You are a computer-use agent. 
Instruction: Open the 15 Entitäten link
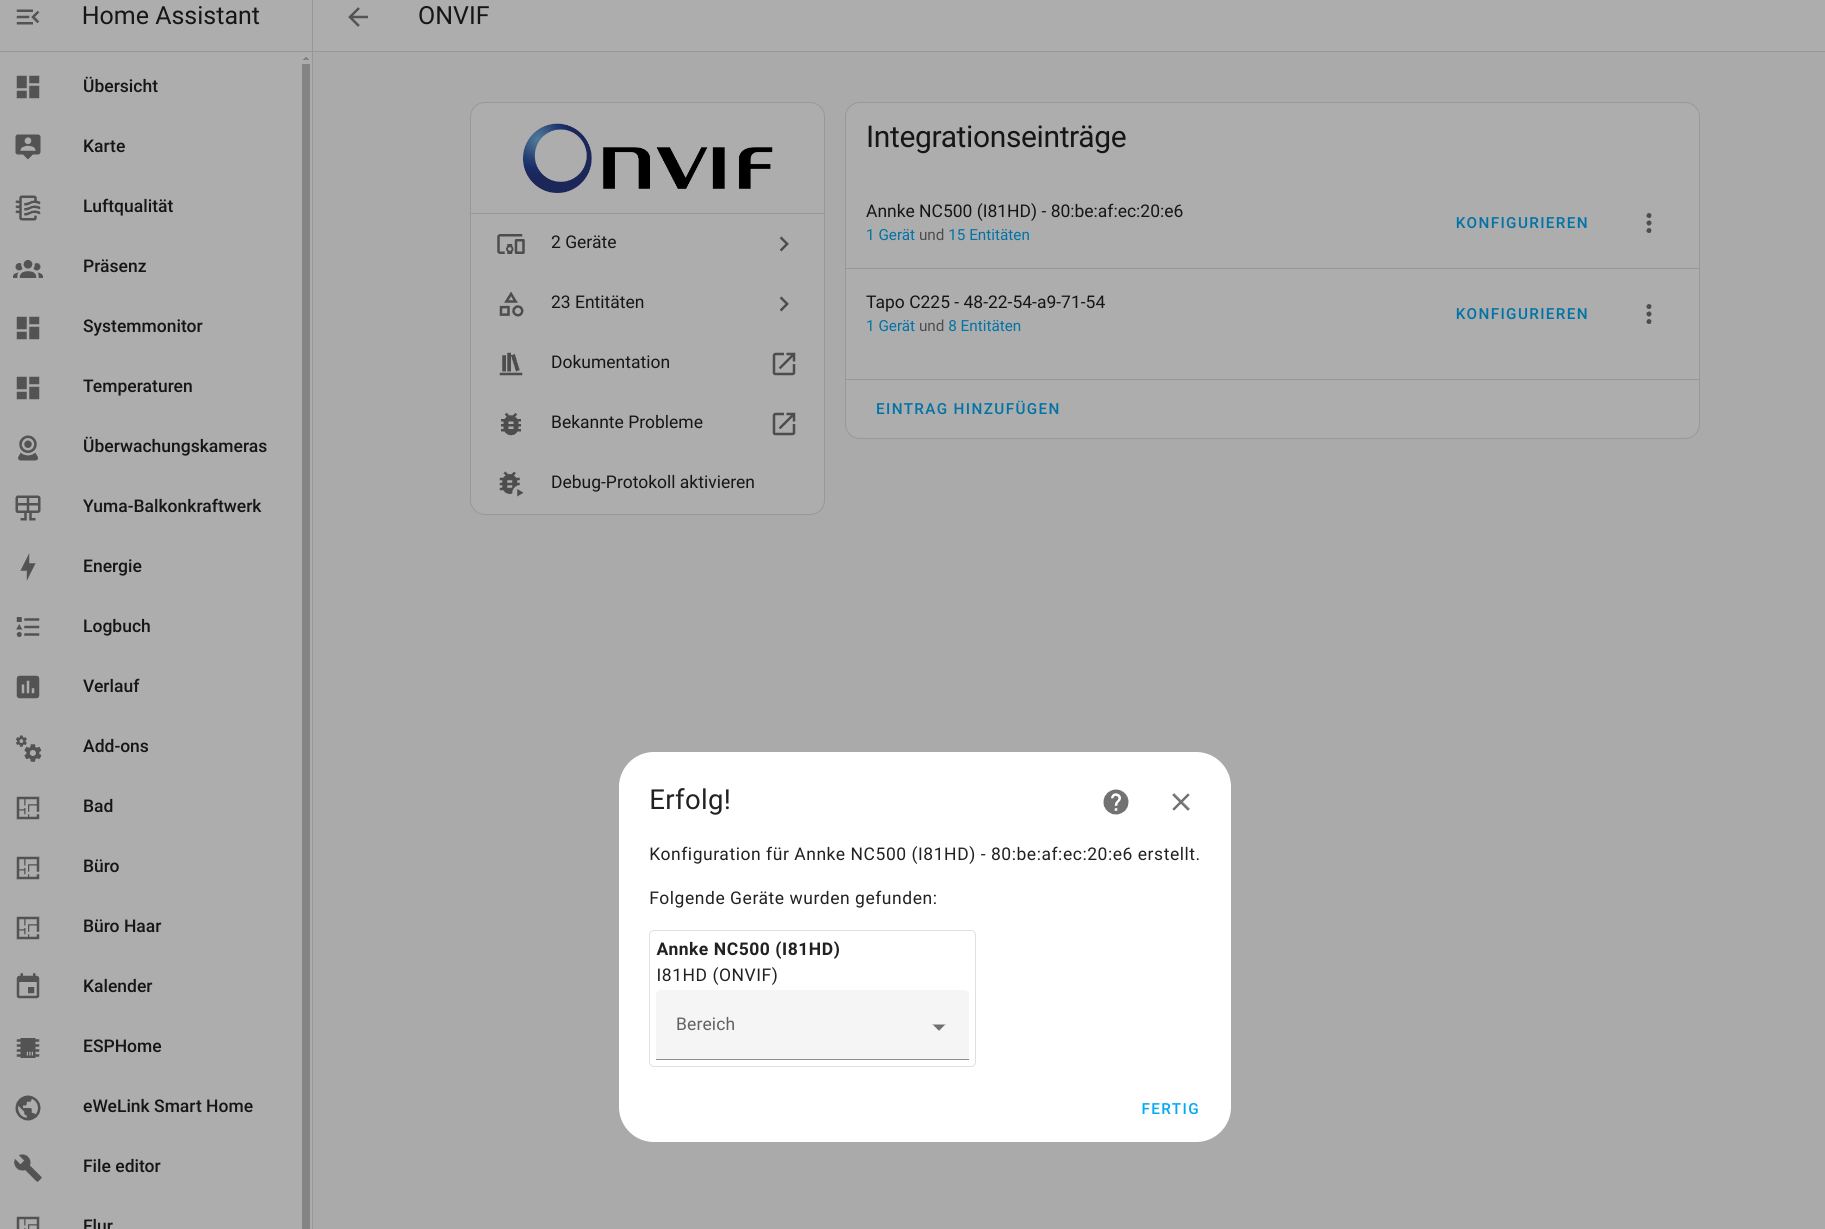click(989, 235)
